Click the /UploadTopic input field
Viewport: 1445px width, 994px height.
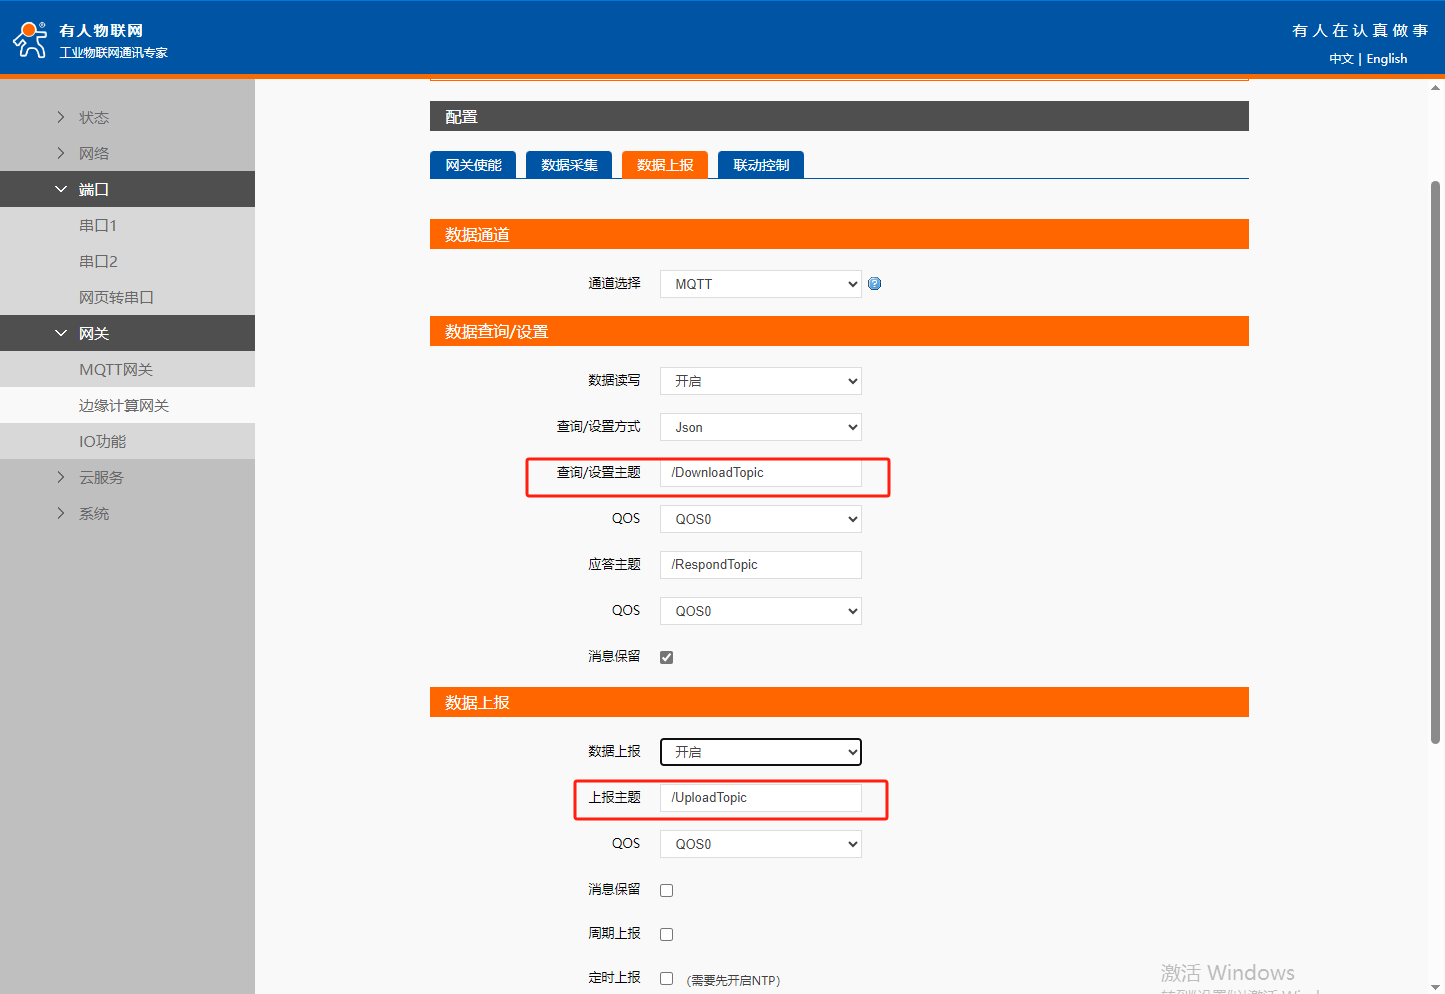pyautogui.click(x=760, y=798)
